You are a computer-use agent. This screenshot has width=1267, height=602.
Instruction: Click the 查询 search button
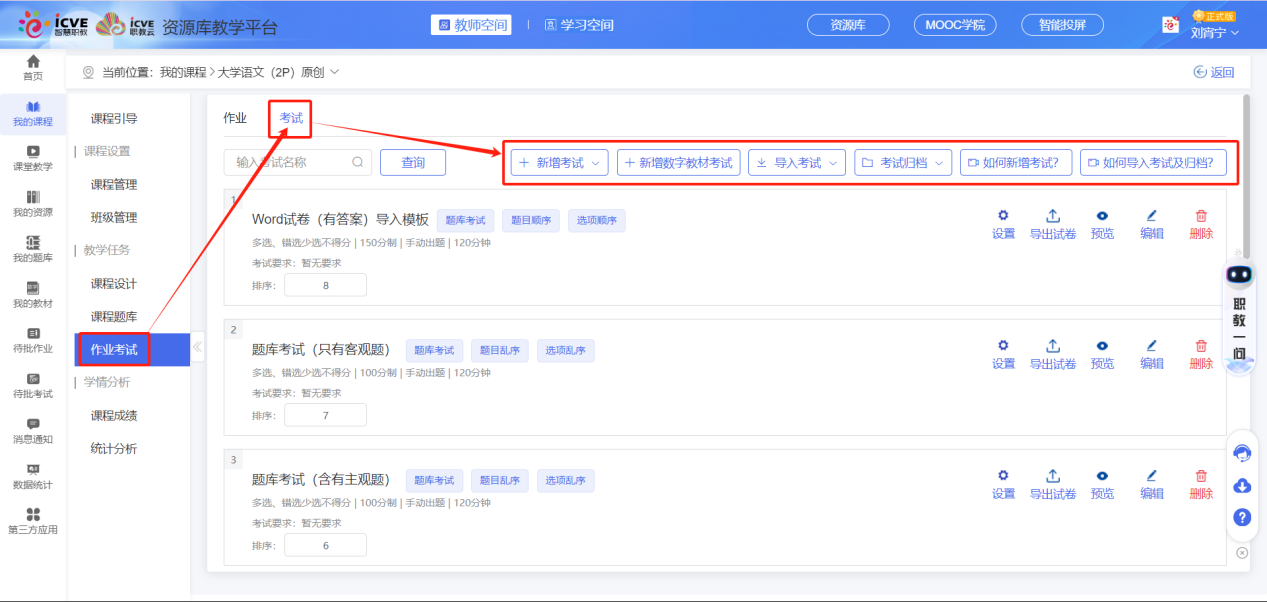pyautogui.click(x=412, y=162)
